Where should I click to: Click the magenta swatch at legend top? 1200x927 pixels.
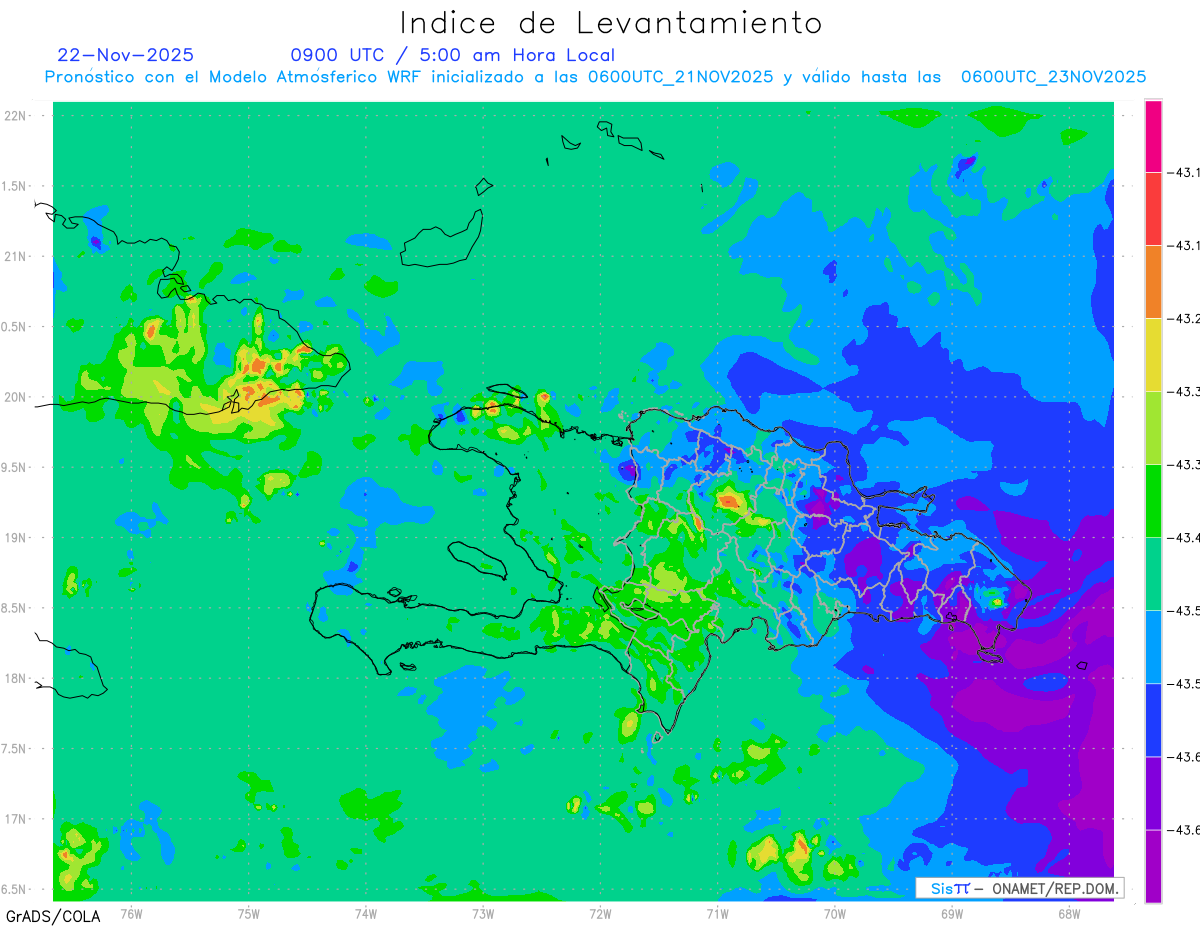tap(1153, 136)
